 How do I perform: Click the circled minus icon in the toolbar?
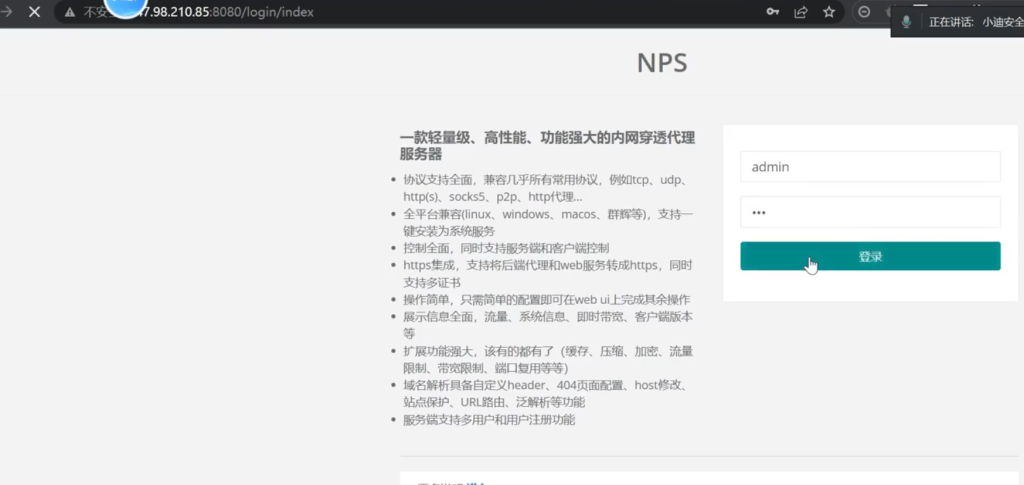point(864,12)
